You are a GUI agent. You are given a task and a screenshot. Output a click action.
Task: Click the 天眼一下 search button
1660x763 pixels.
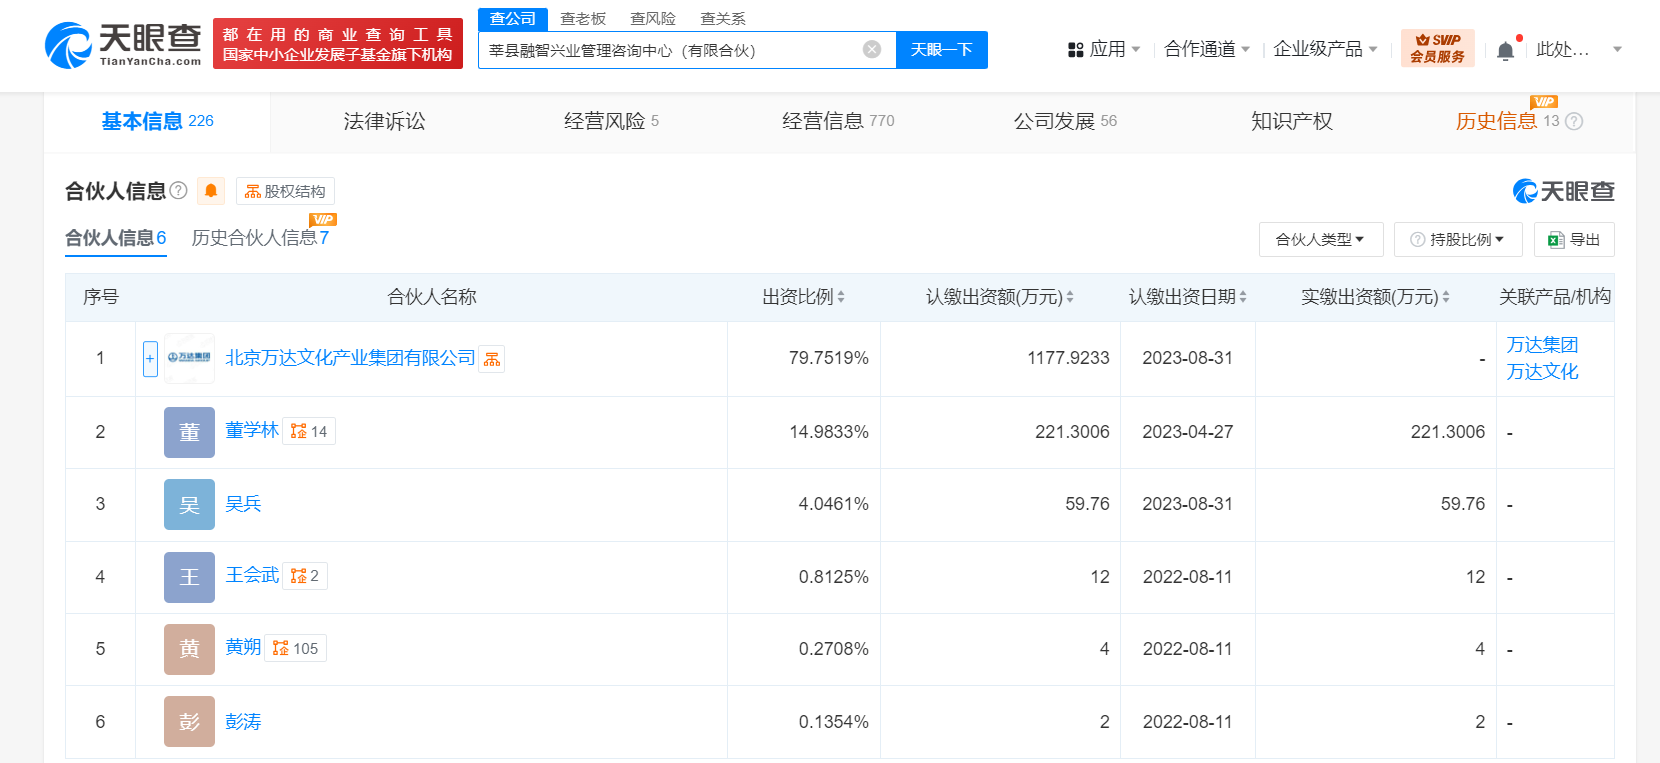[941, 49]
